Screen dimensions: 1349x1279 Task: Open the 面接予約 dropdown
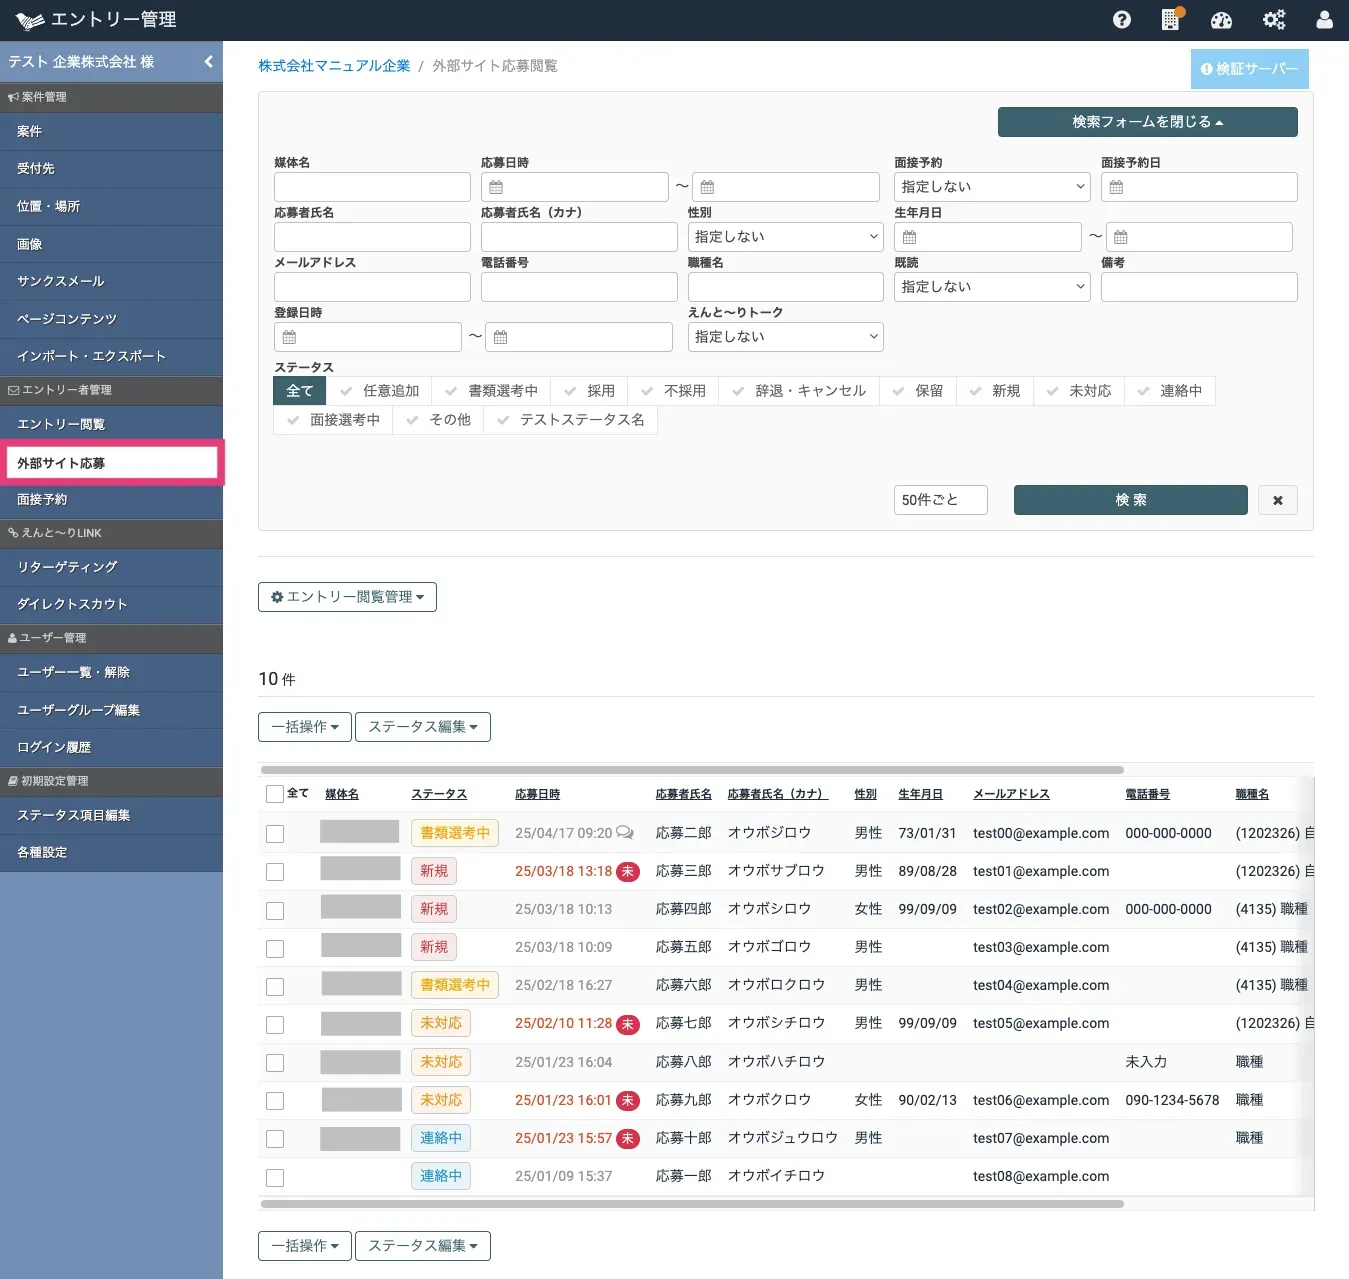coord(991,187)
